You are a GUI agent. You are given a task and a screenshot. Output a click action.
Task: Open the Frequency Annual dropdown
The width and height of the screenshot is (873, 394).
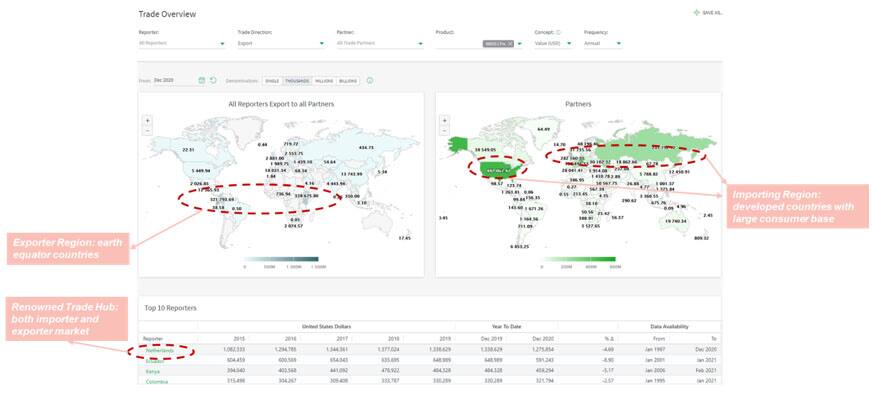pyautogui.click(x=603, y=43)
